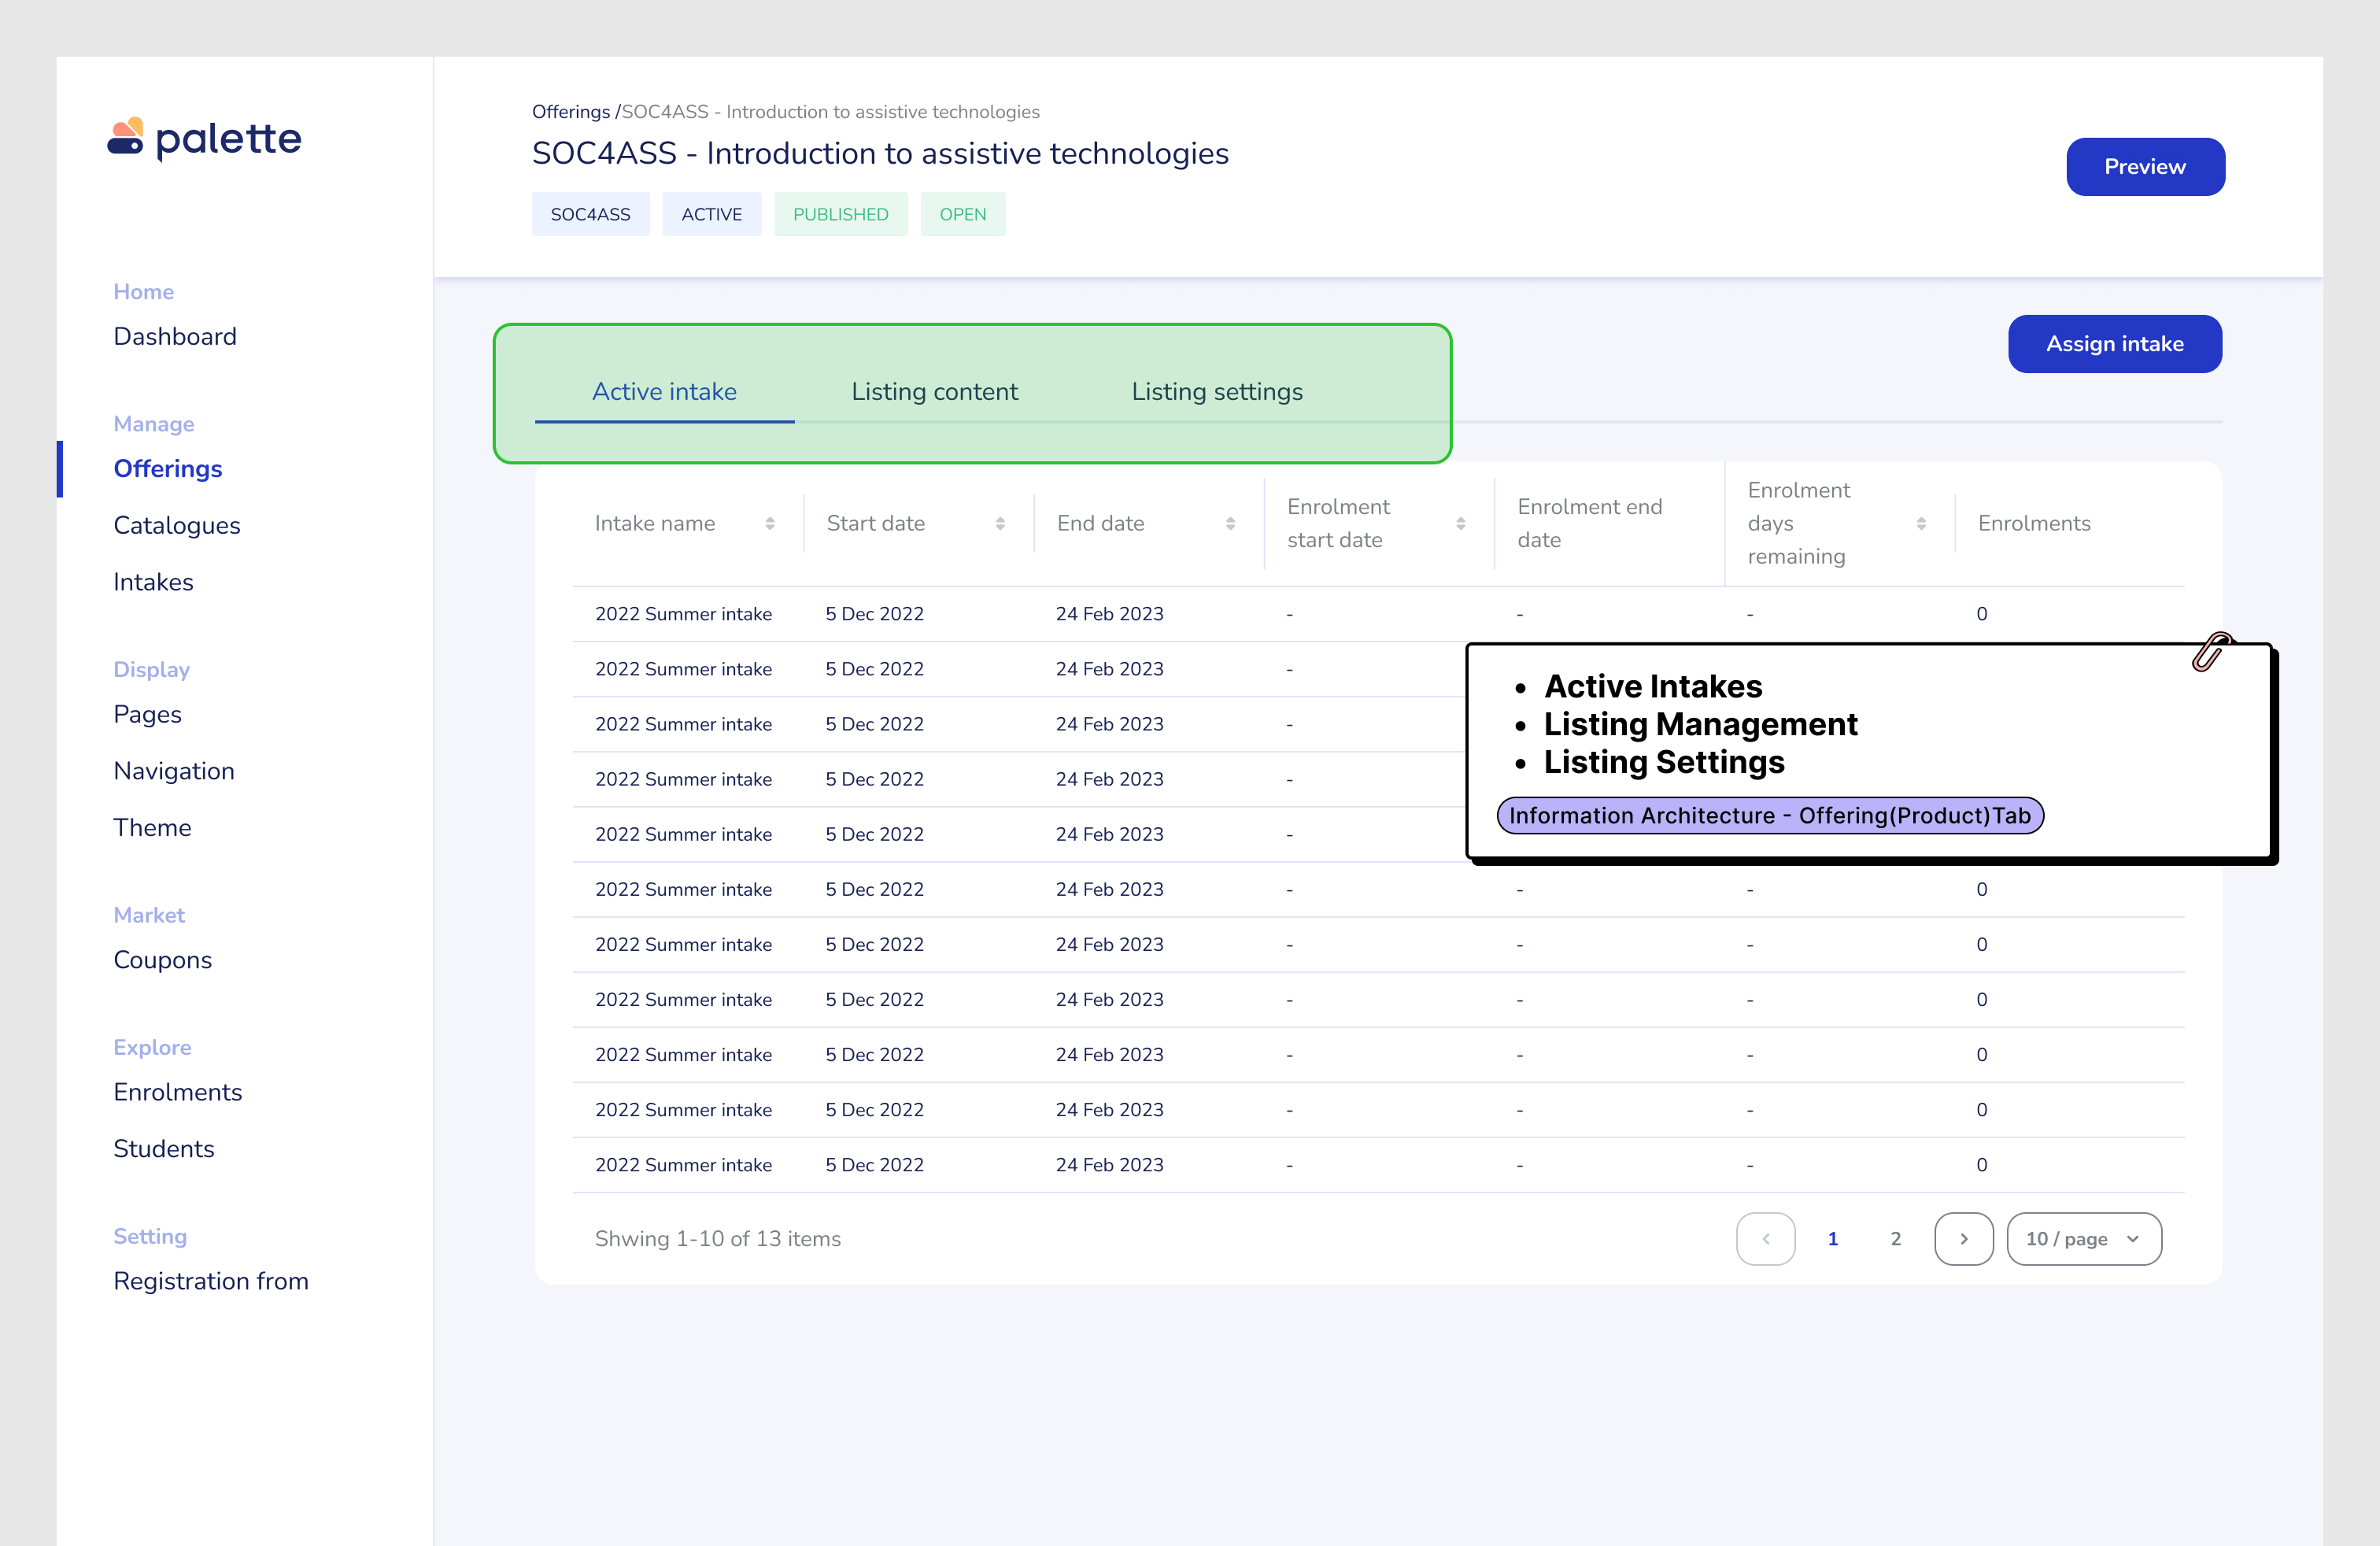The image size is (2380, 1546).
Task: Open Registration from in sidebar
Action: 211,1282
